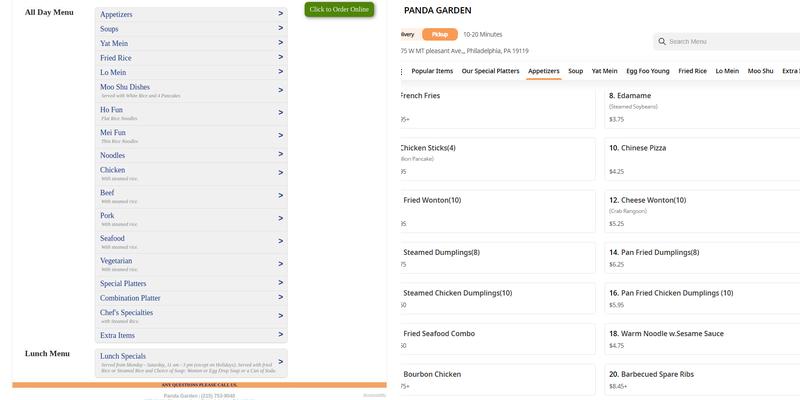Expand the Lunch Specials section

pos(191,361)
